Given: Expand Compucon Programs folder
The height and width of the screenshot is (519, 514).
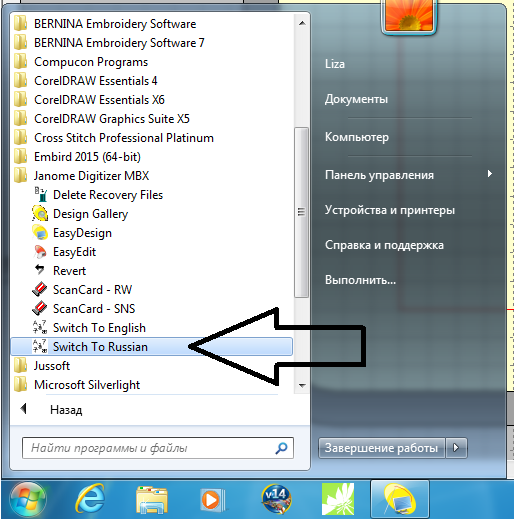Looking at the screenshot, I should coord(81,62).
